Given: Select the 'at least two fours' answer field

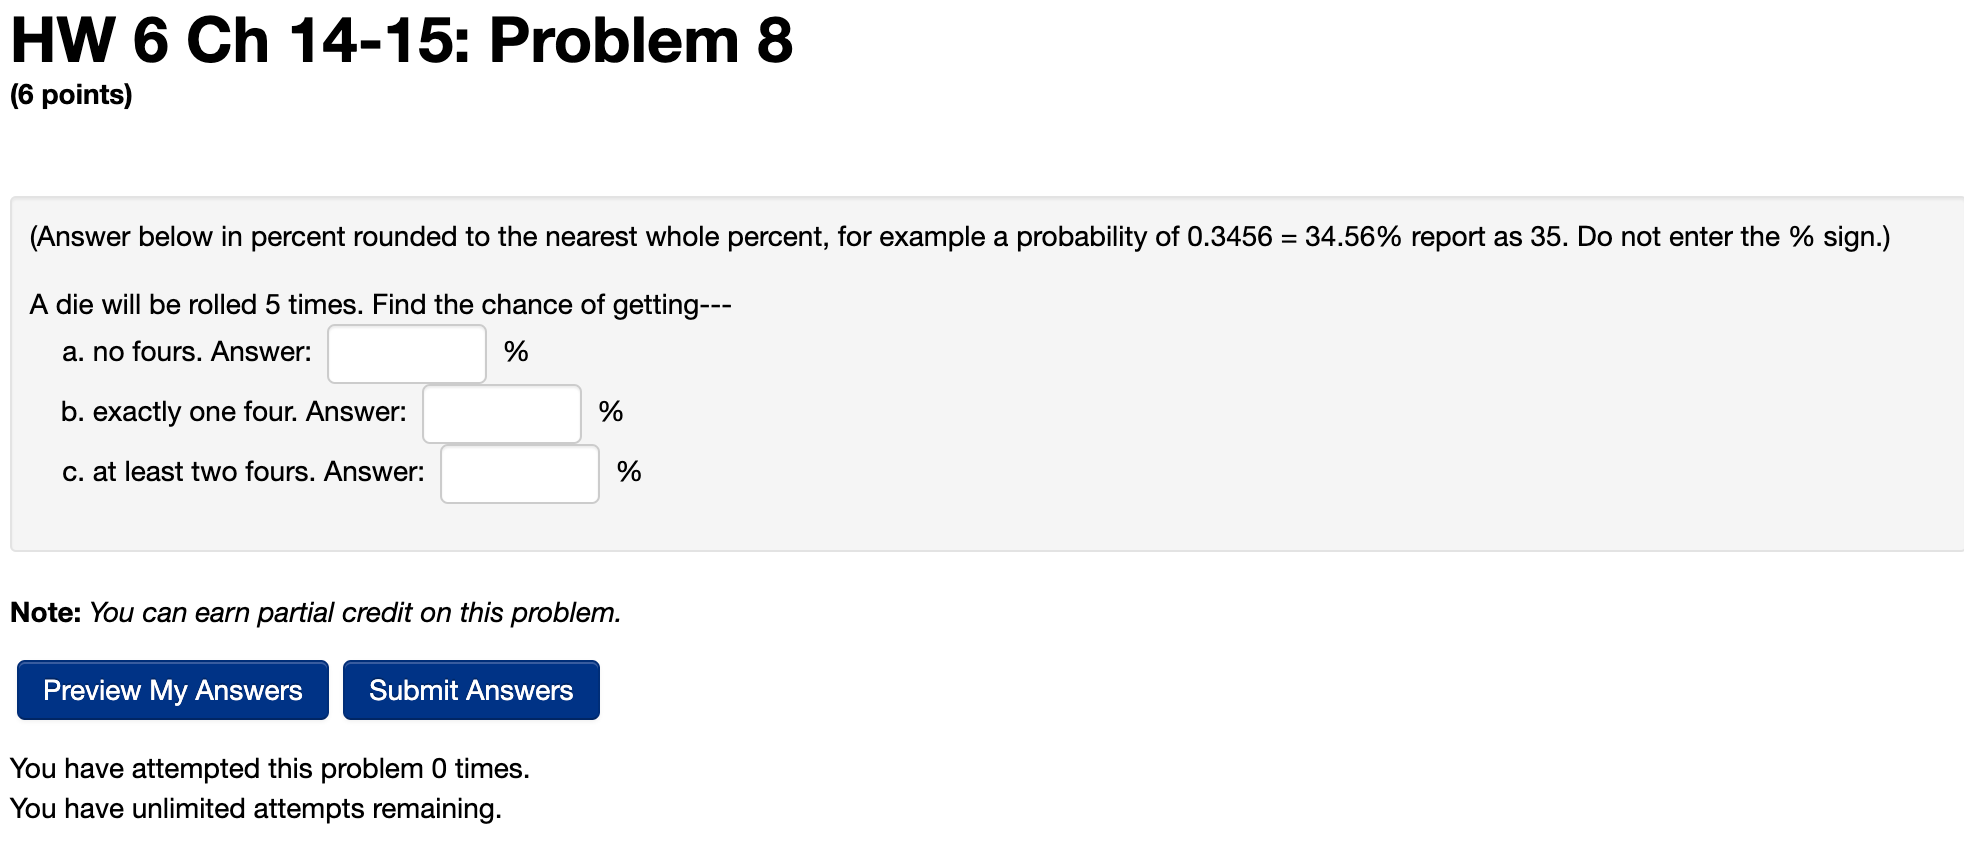Looking at the screenshot, I should coord(518,473).
